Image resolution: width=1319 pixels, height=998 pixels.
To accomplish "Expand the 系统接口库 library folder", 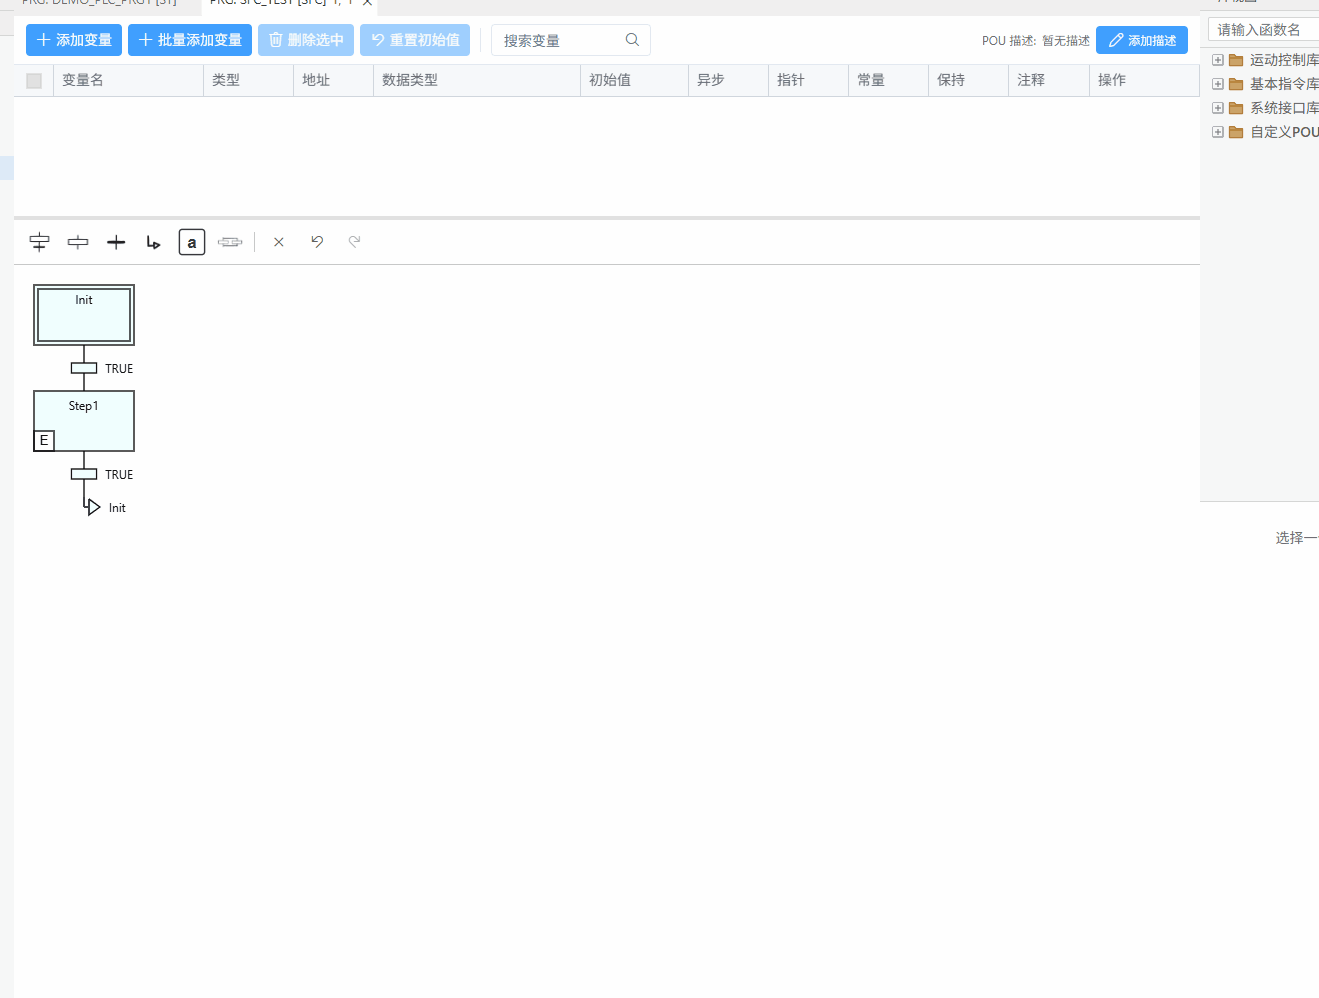I will tap(1218, 108).
